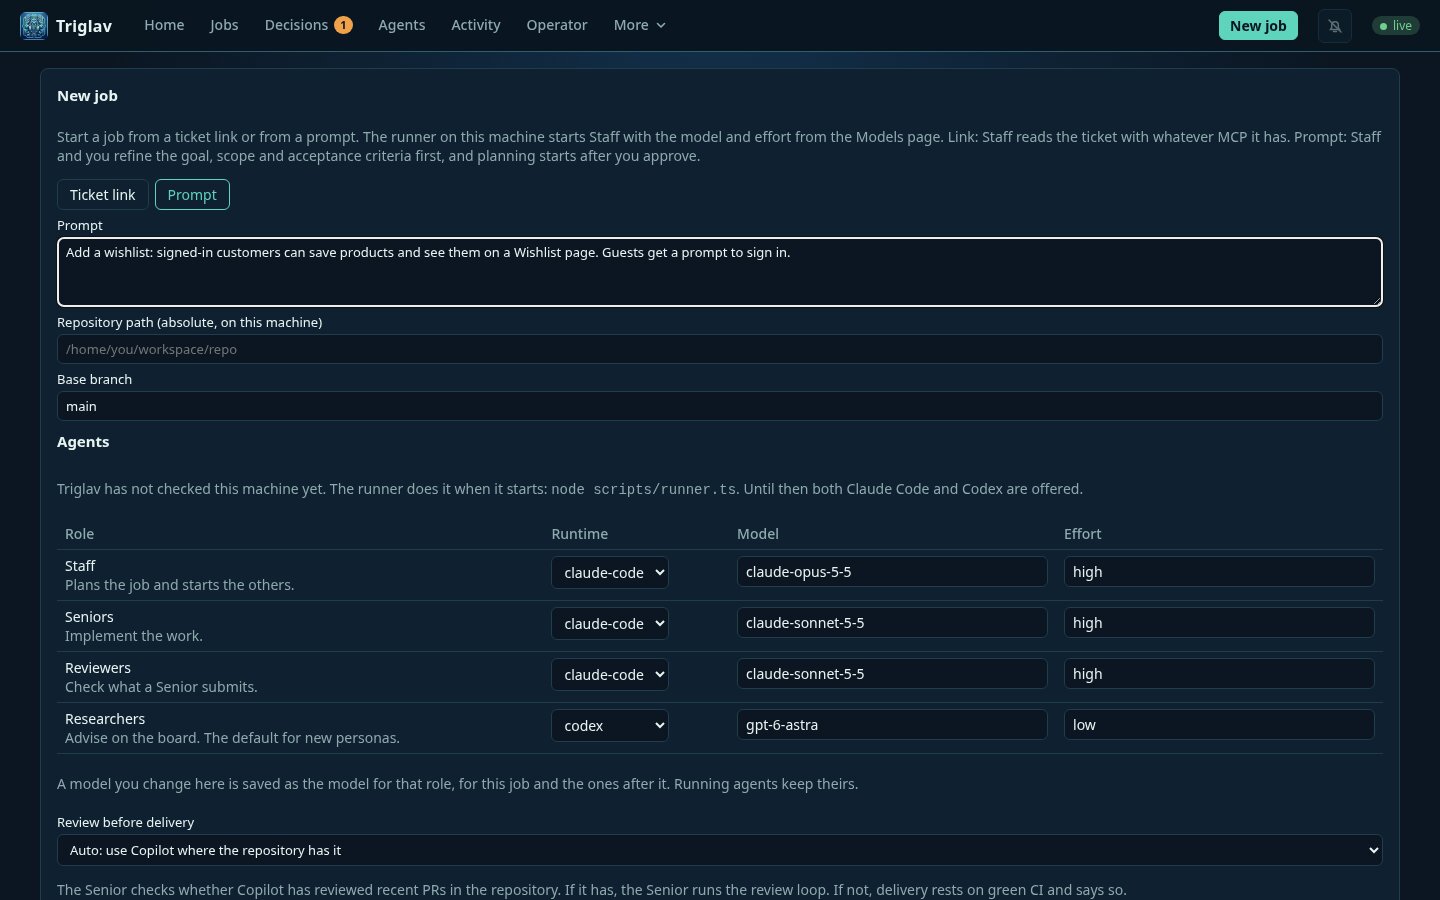
Task: Click the 'Plans the job and starts the others.' text
Action: pyautogui.click(x=180, y=585)
